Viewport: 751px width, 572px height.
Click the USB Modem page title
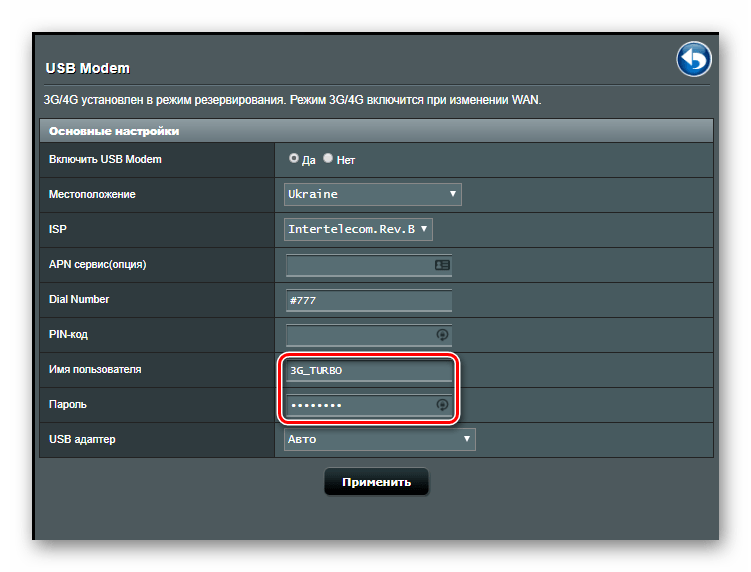[88, 68]
